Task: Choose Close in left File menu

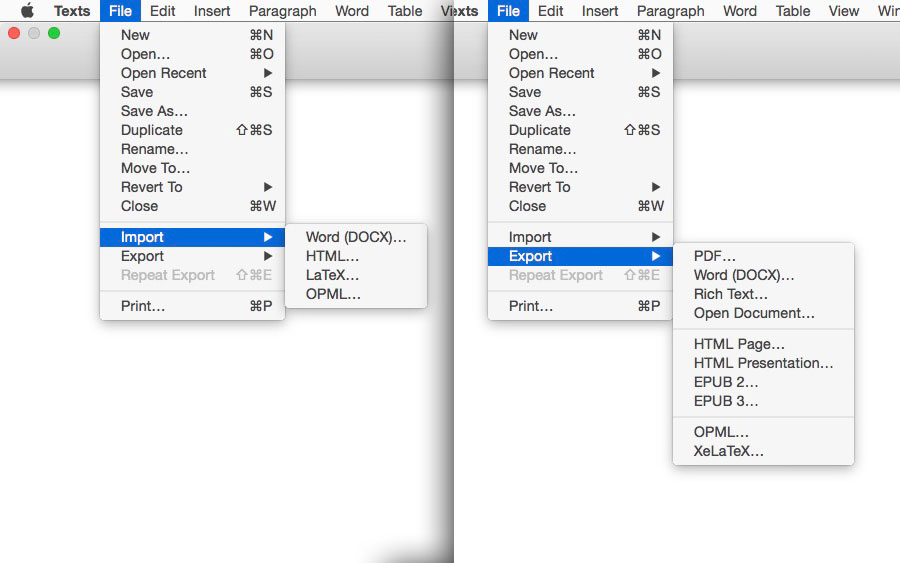Action: pos(192,206)
